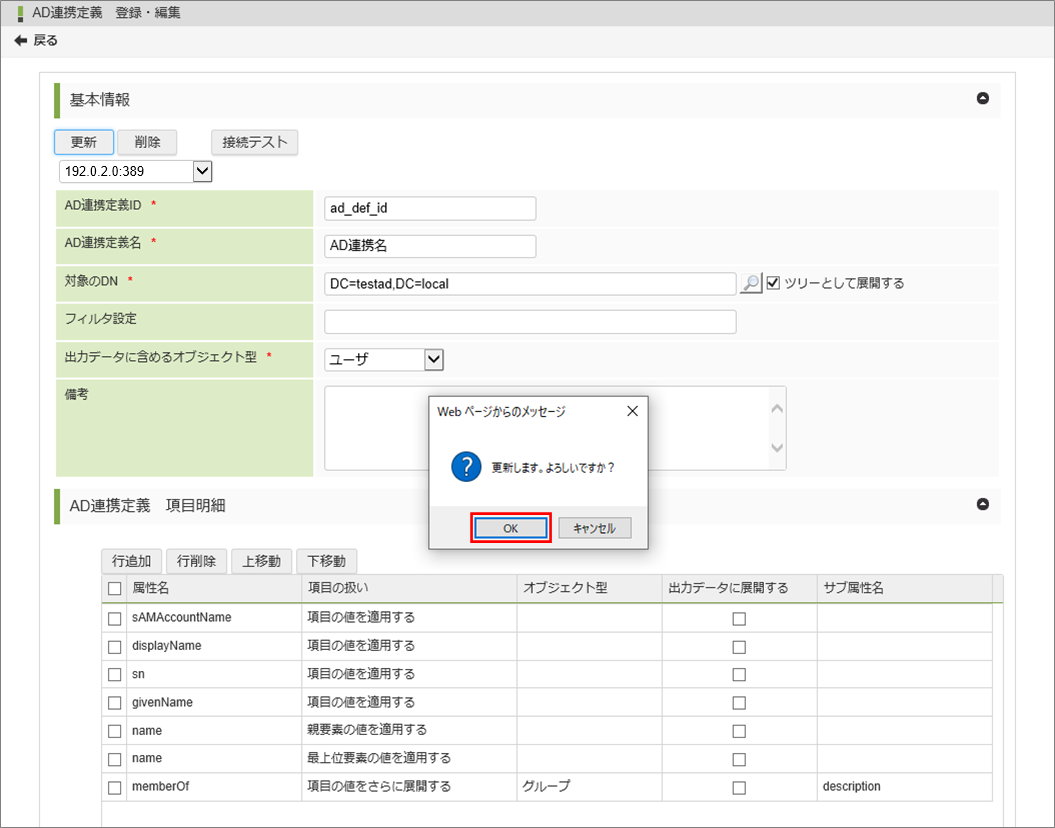Click the フィルタ設定 input field
The image size is (1055, 828).
coord(530,322)
